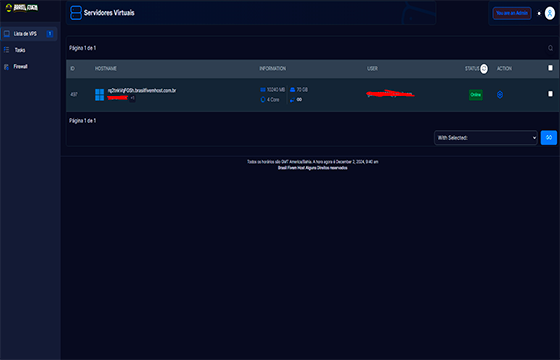Viewport: 560px width, 360px height.
Task: Click the blue Go button
Action: (x=549, y=138)
